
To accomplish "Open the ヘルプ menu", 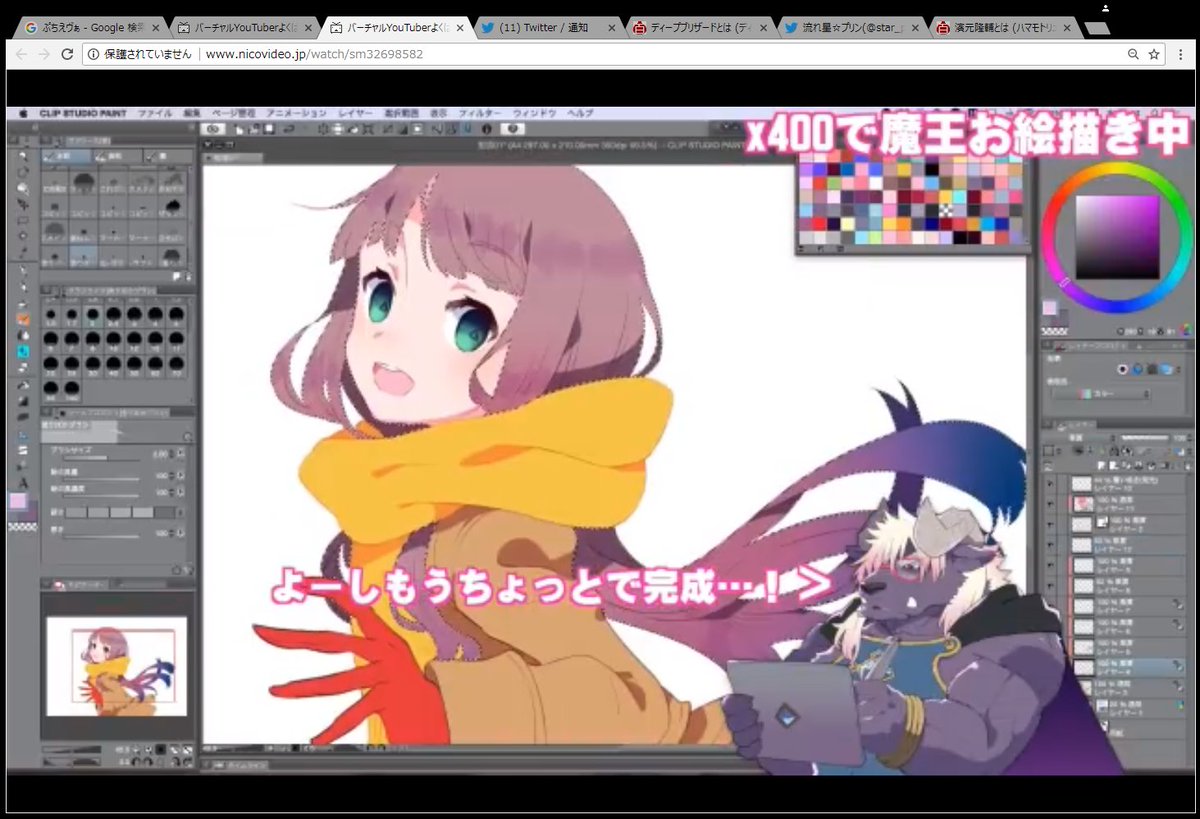I will [x=580, y=114].
